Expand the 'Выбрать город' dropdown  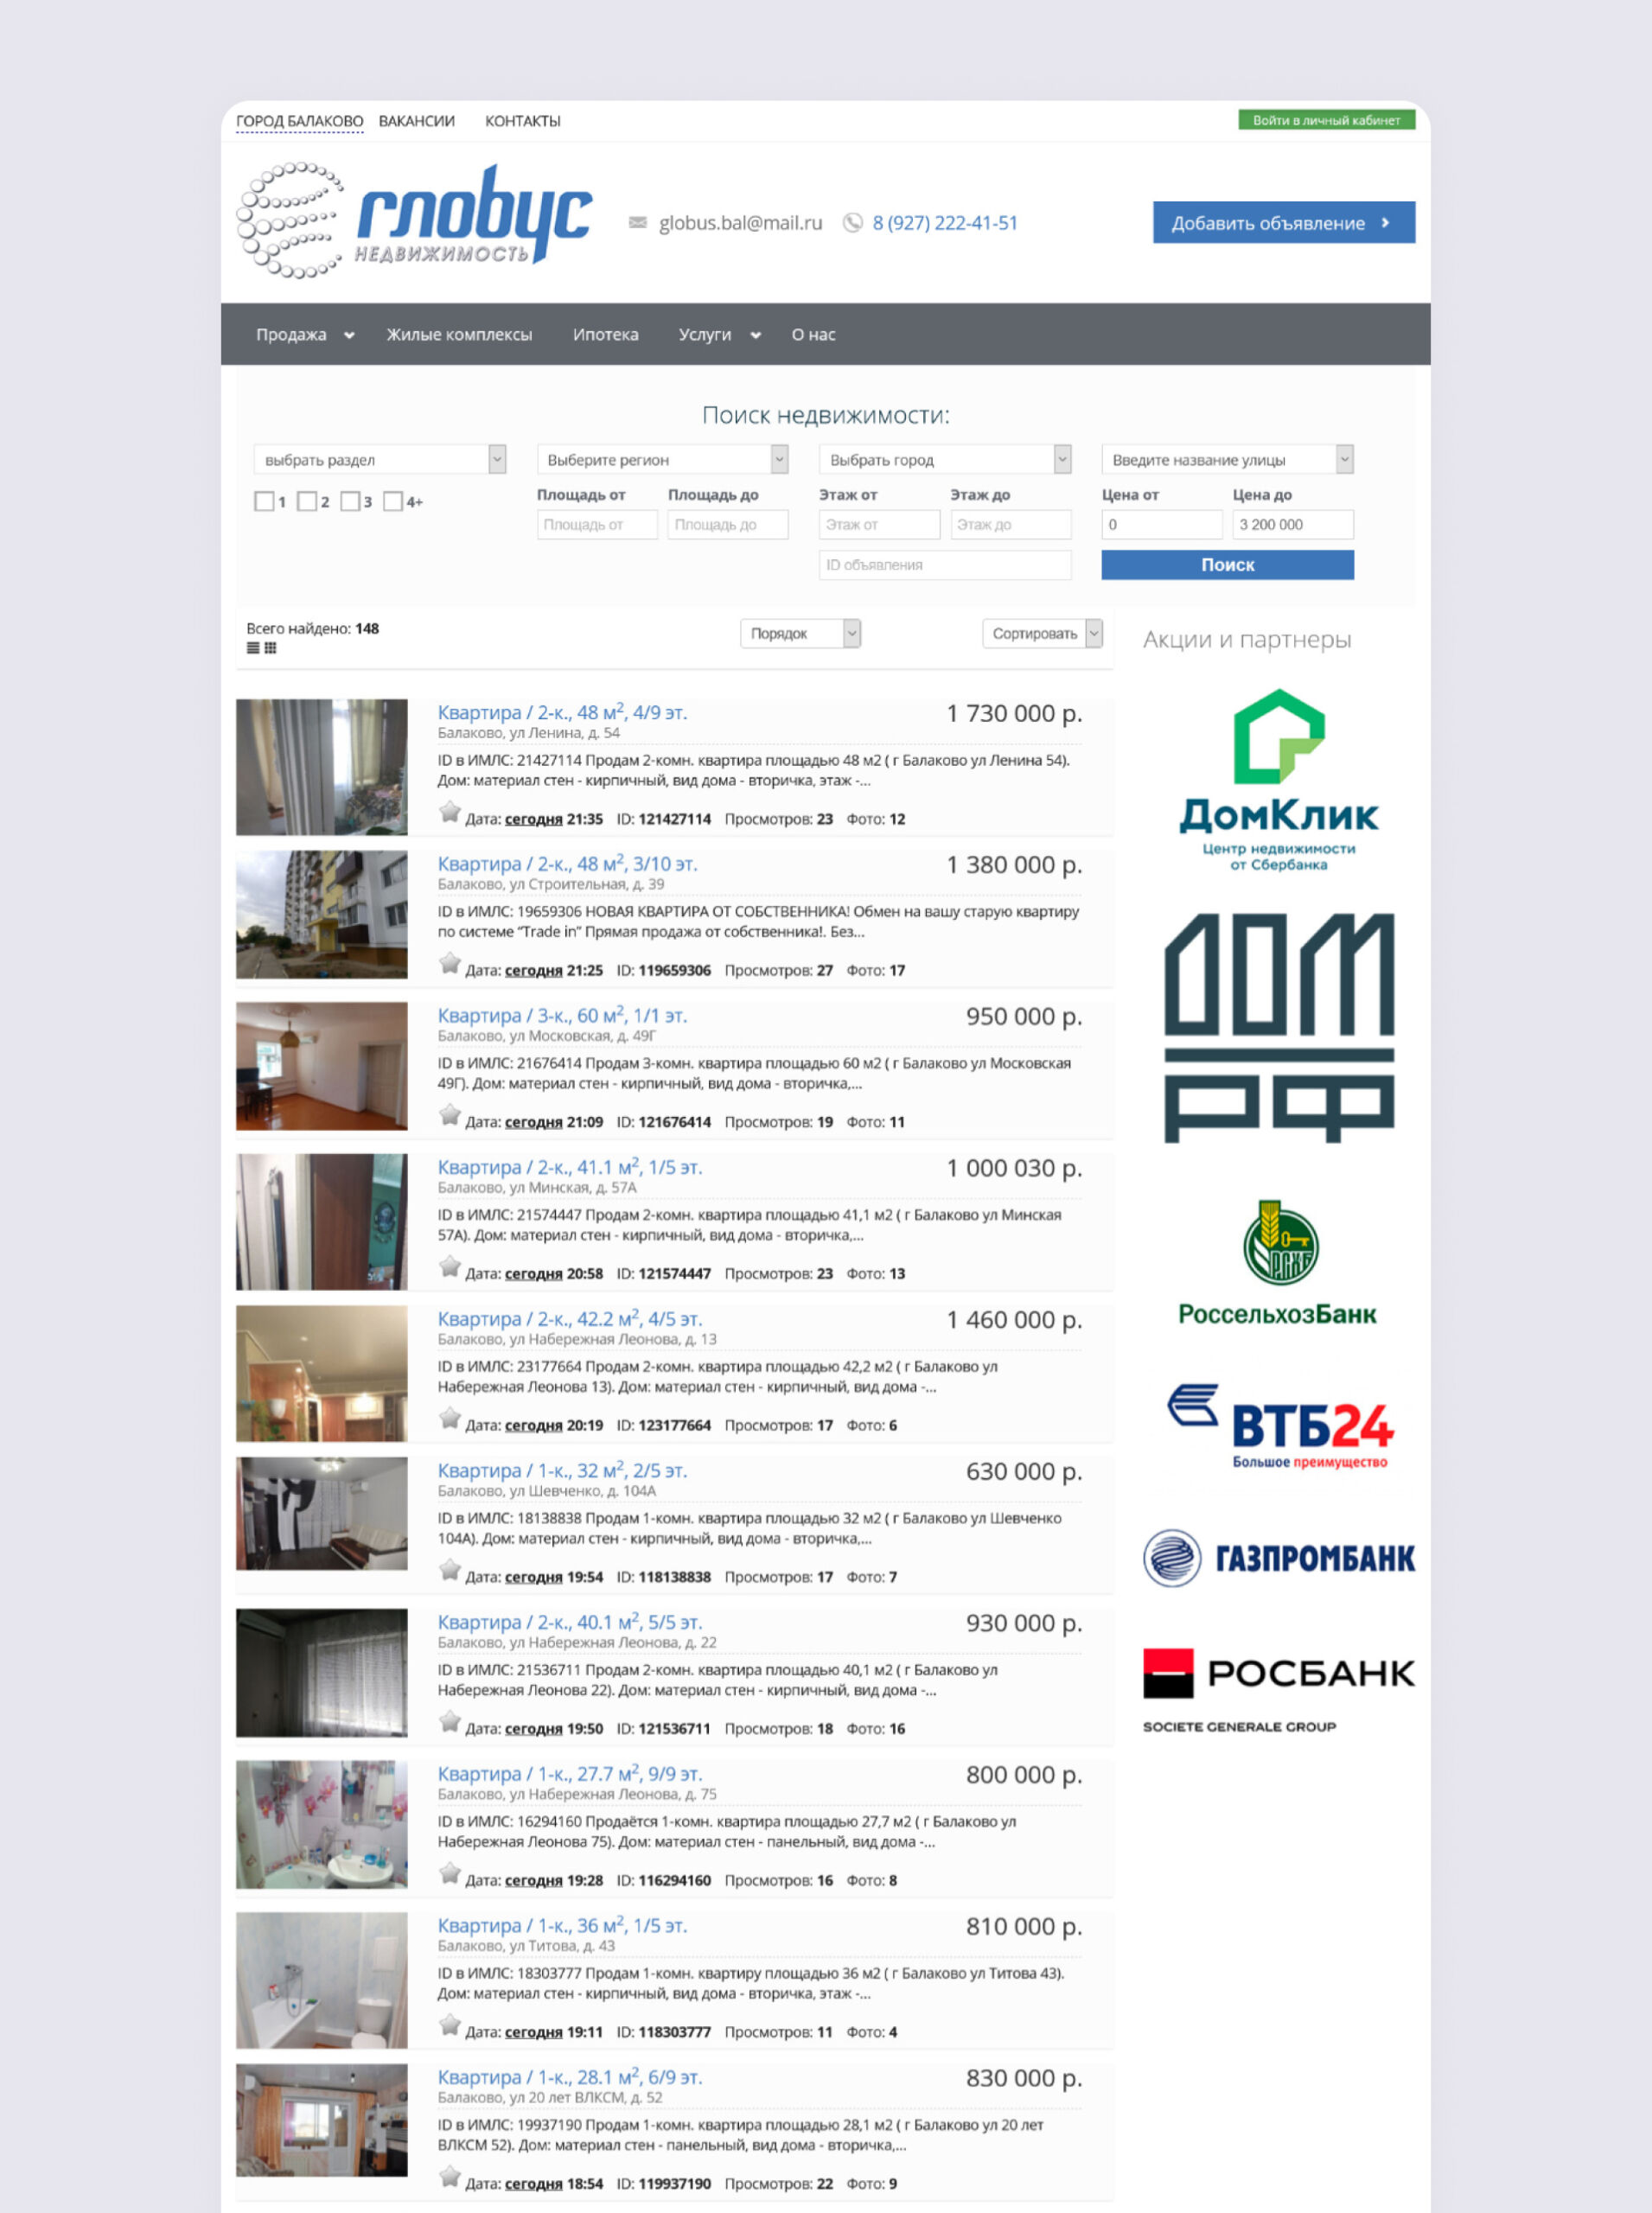point(944,460)
